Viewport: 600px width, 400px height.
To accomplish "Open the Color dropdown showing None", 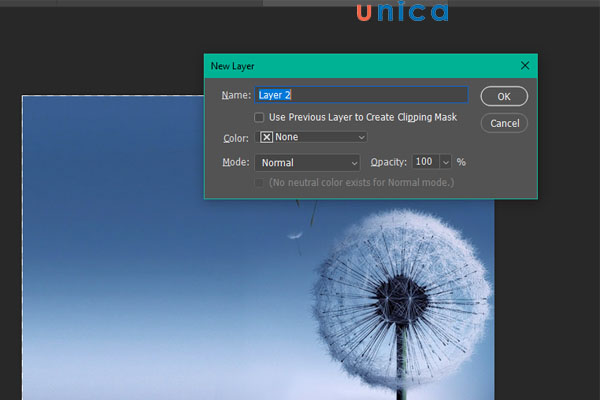I will tap(311, 137).
